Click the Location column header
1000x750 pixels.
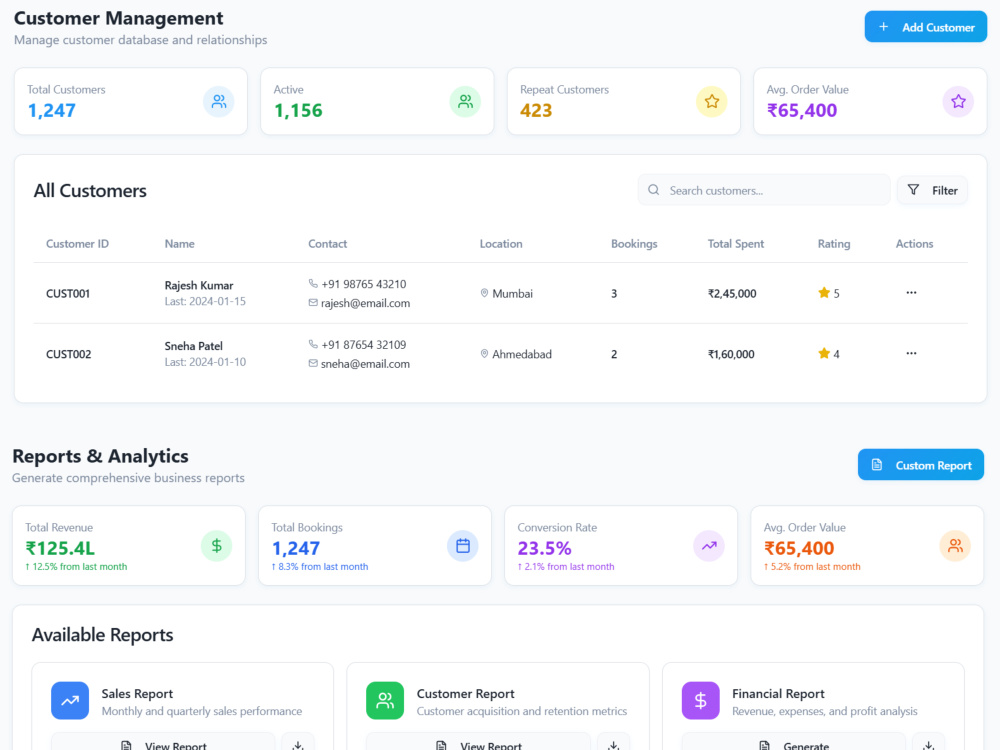click(x=501, y=244)
